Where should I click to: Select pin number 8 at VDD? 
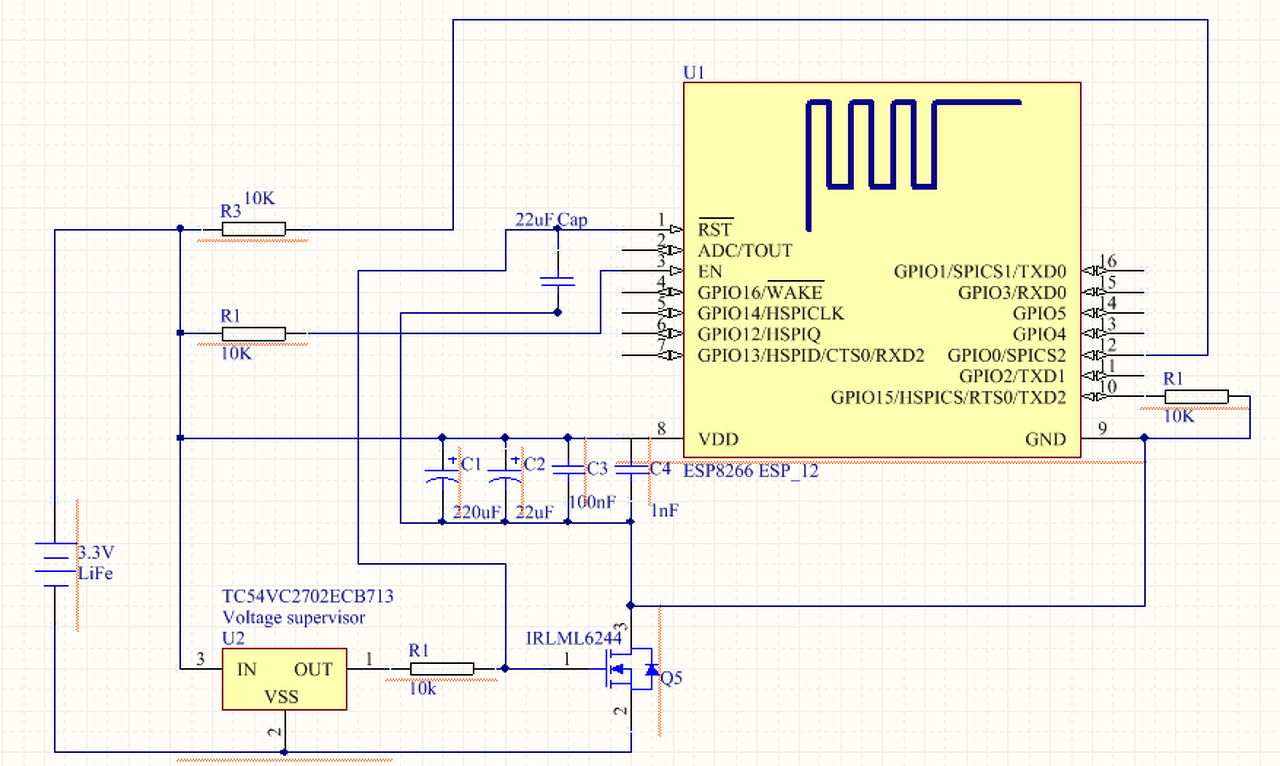(661, 429)
